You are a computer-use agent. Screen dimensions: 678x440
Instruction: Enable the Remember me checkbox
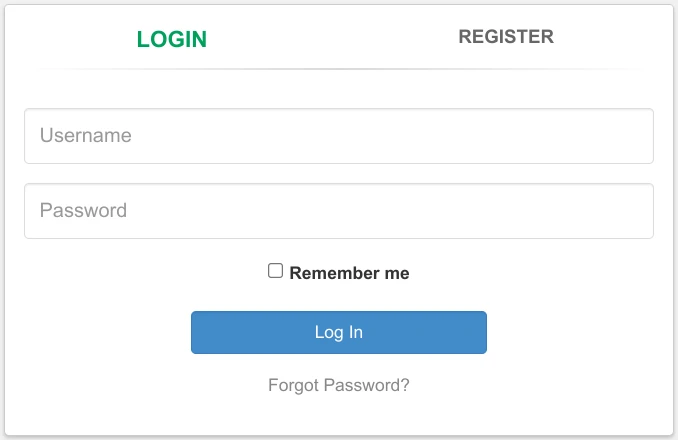coord(276,271)
